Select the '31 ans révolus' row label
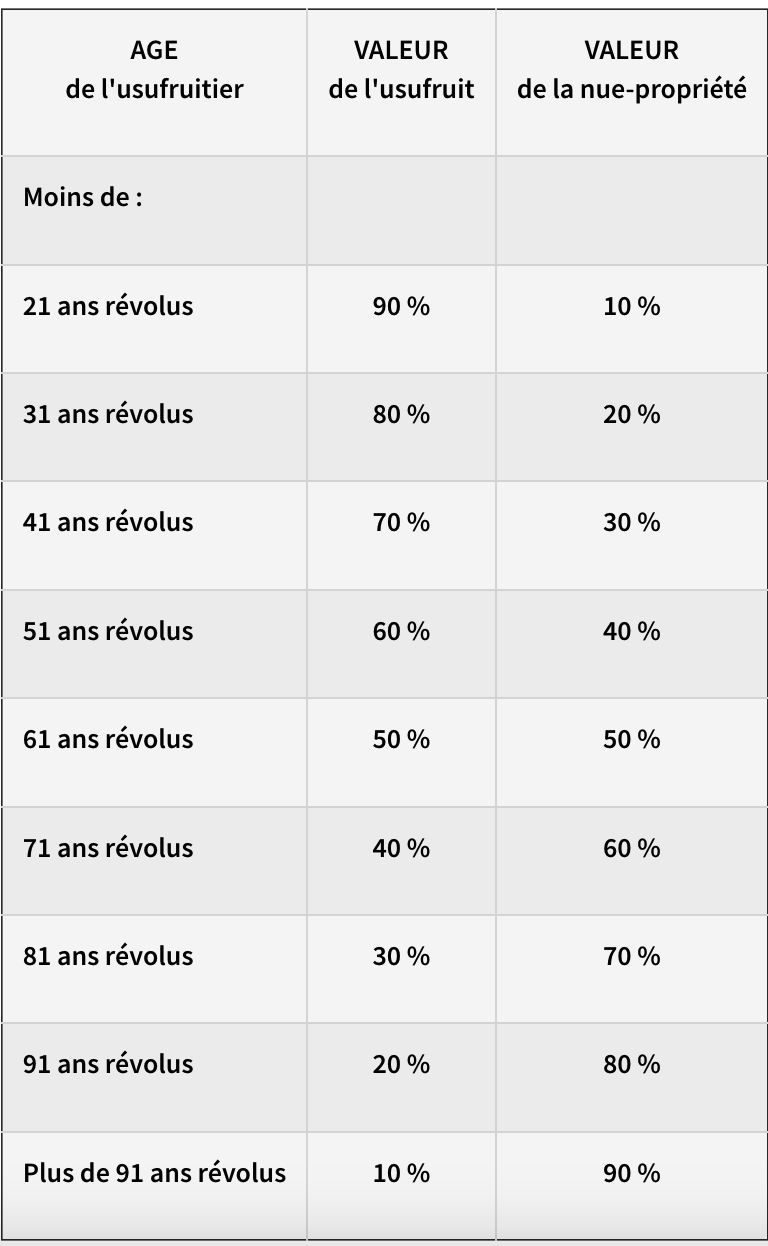 pyautogui.click(x=108, y=414)
